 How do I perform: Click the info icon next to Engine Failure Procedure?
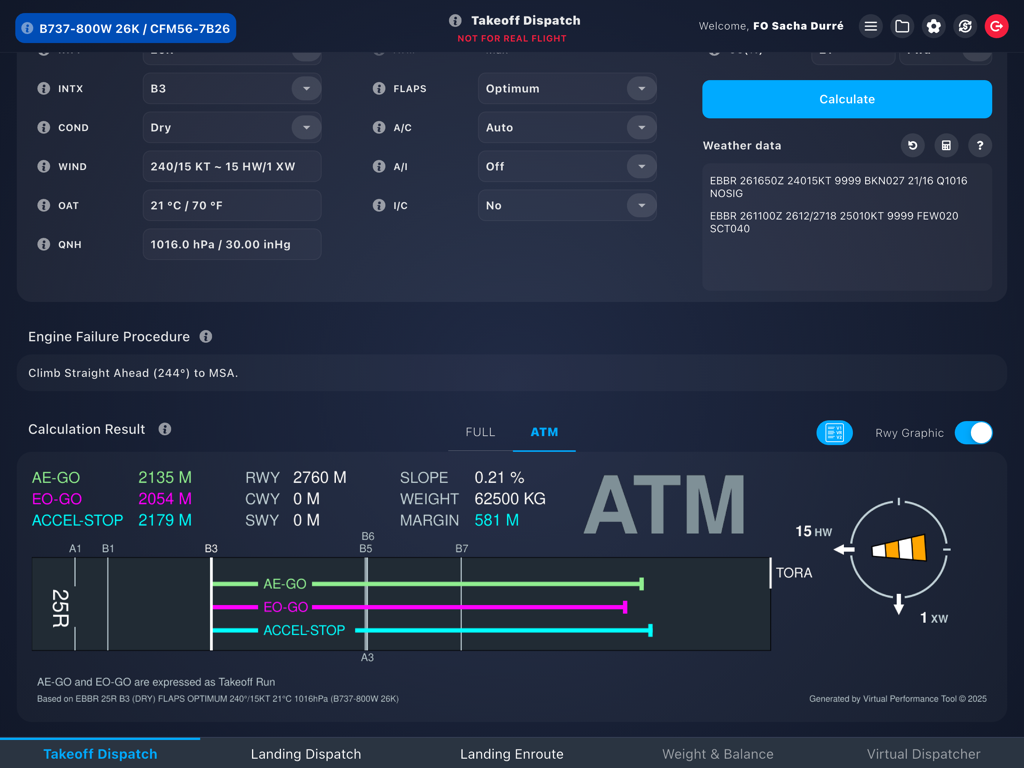205,336
